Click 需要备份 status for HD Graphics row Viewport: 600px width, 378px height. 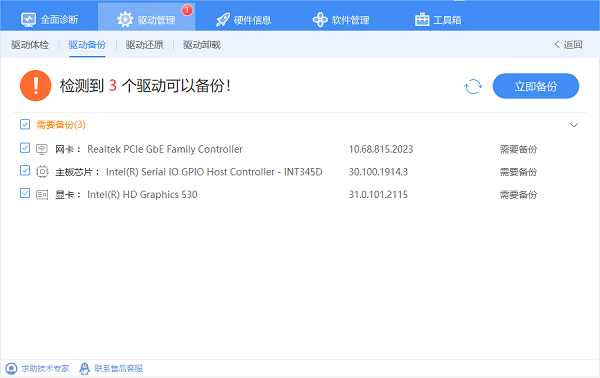518,195
